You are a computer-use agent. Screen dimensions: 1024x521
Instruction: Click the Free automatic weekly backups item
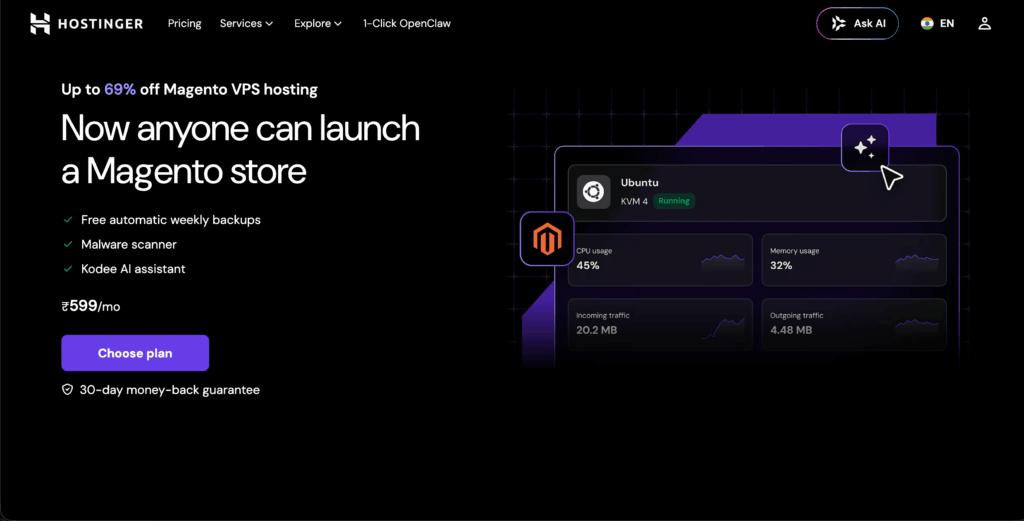tap(170, 220)
